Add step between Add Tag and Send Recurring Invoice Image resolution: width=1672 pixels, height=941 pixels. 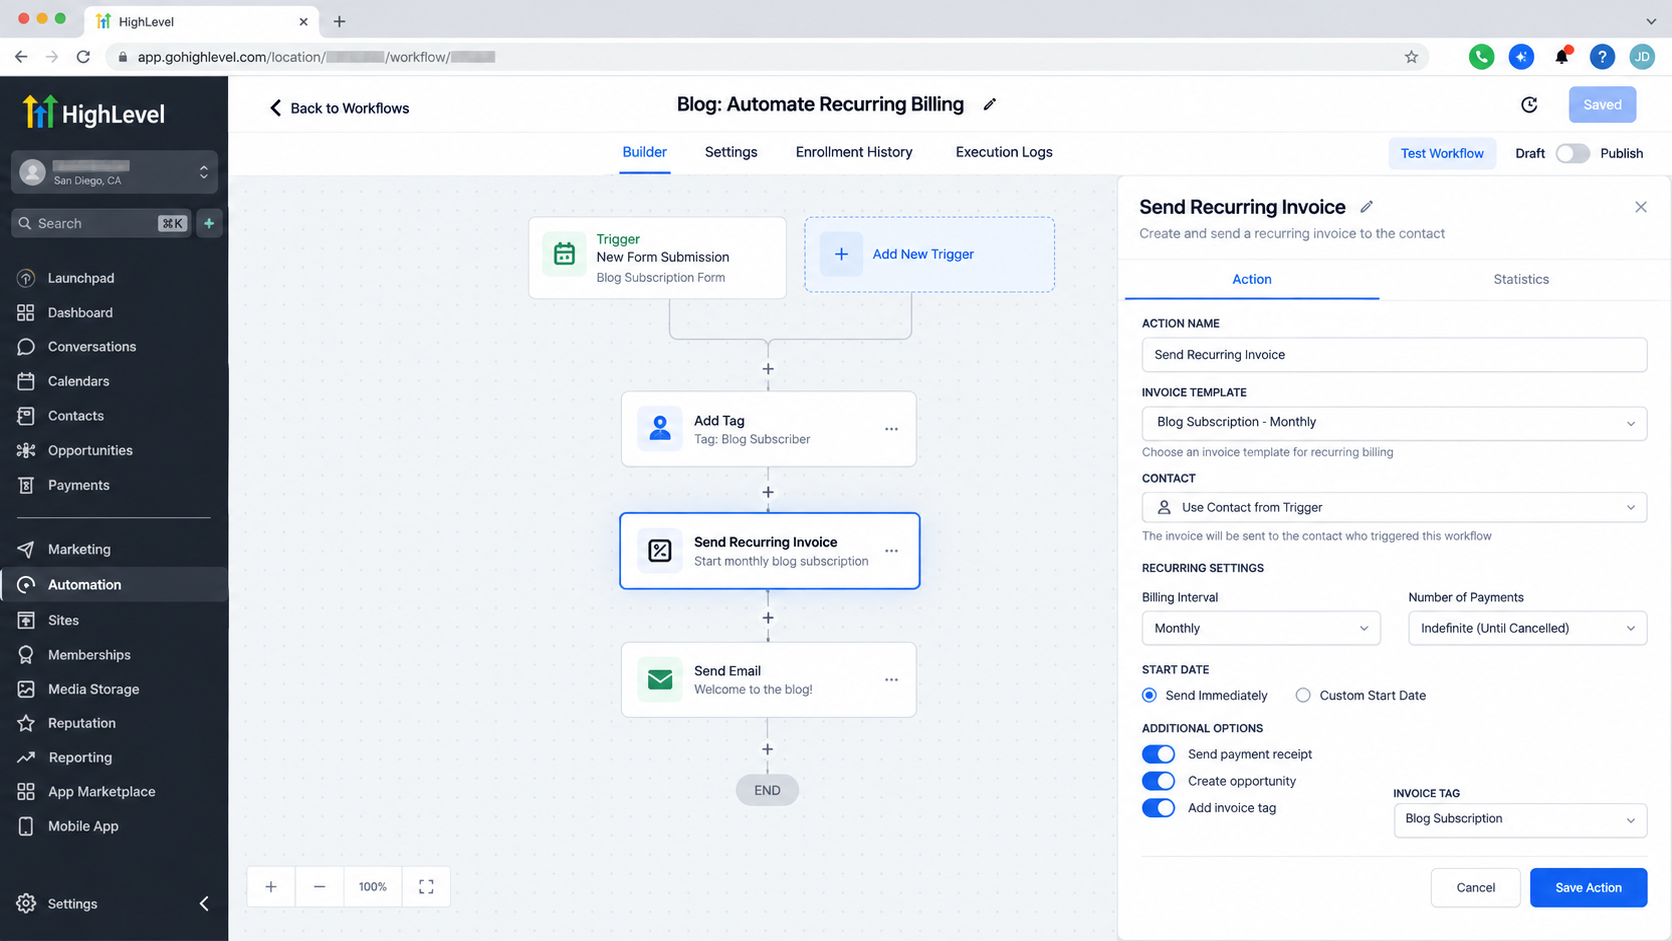point(768,492)
